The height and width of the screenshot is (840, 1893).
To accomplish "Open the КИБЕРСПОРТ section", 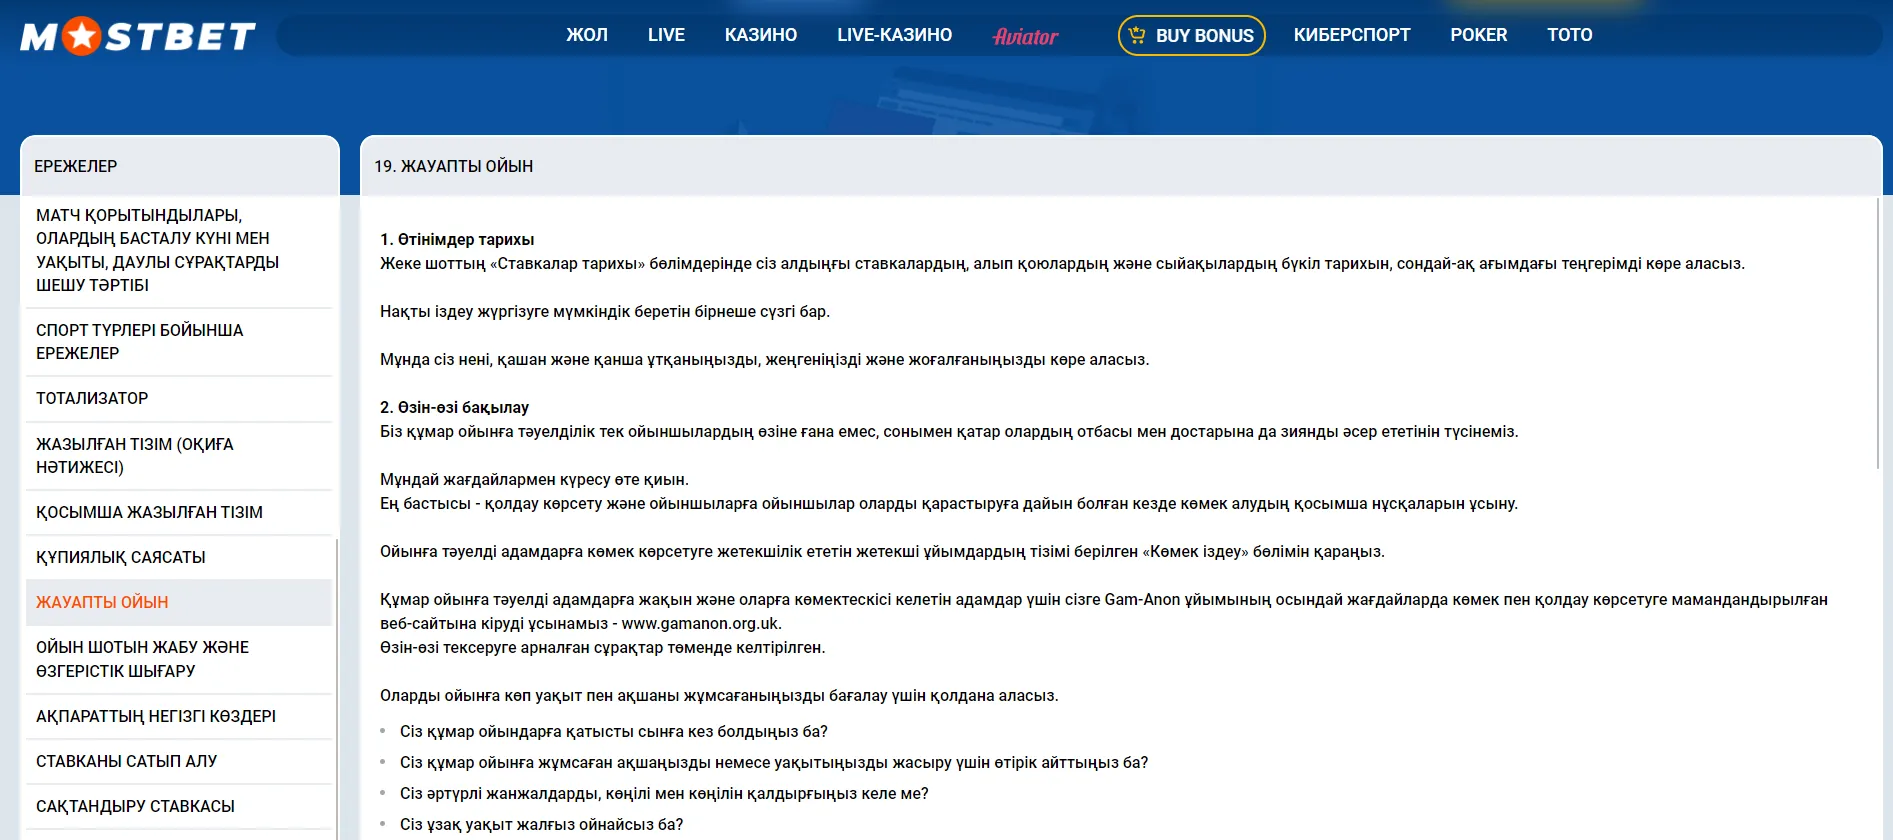I will (1351, 35).
